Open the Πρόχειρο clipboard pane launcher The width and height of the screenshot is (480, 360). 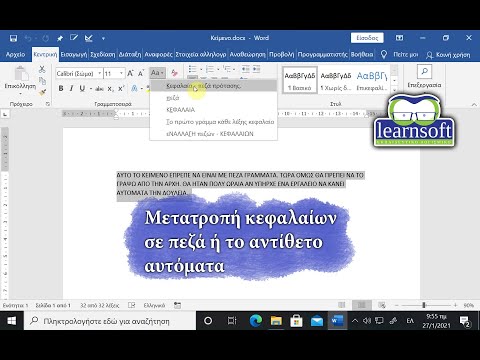pos(48,104)
